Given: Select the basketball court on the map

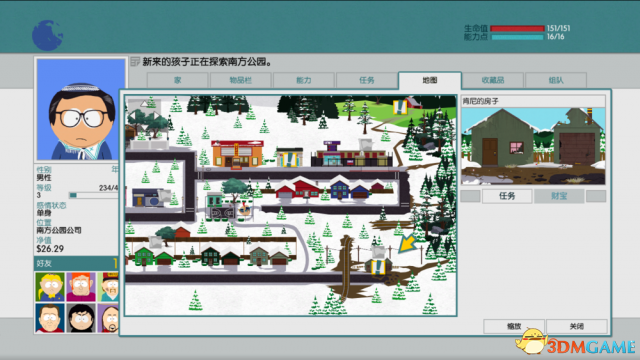Looking at the screenshot, I should 222,212.
